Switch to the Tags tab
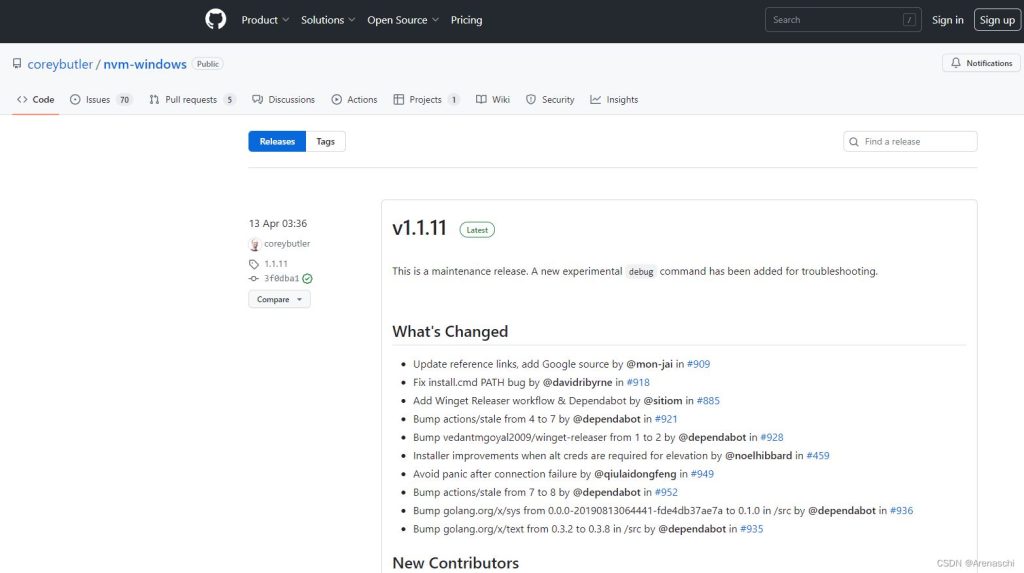The height and width of the screenshot is (573, 1024). point(325,142)
